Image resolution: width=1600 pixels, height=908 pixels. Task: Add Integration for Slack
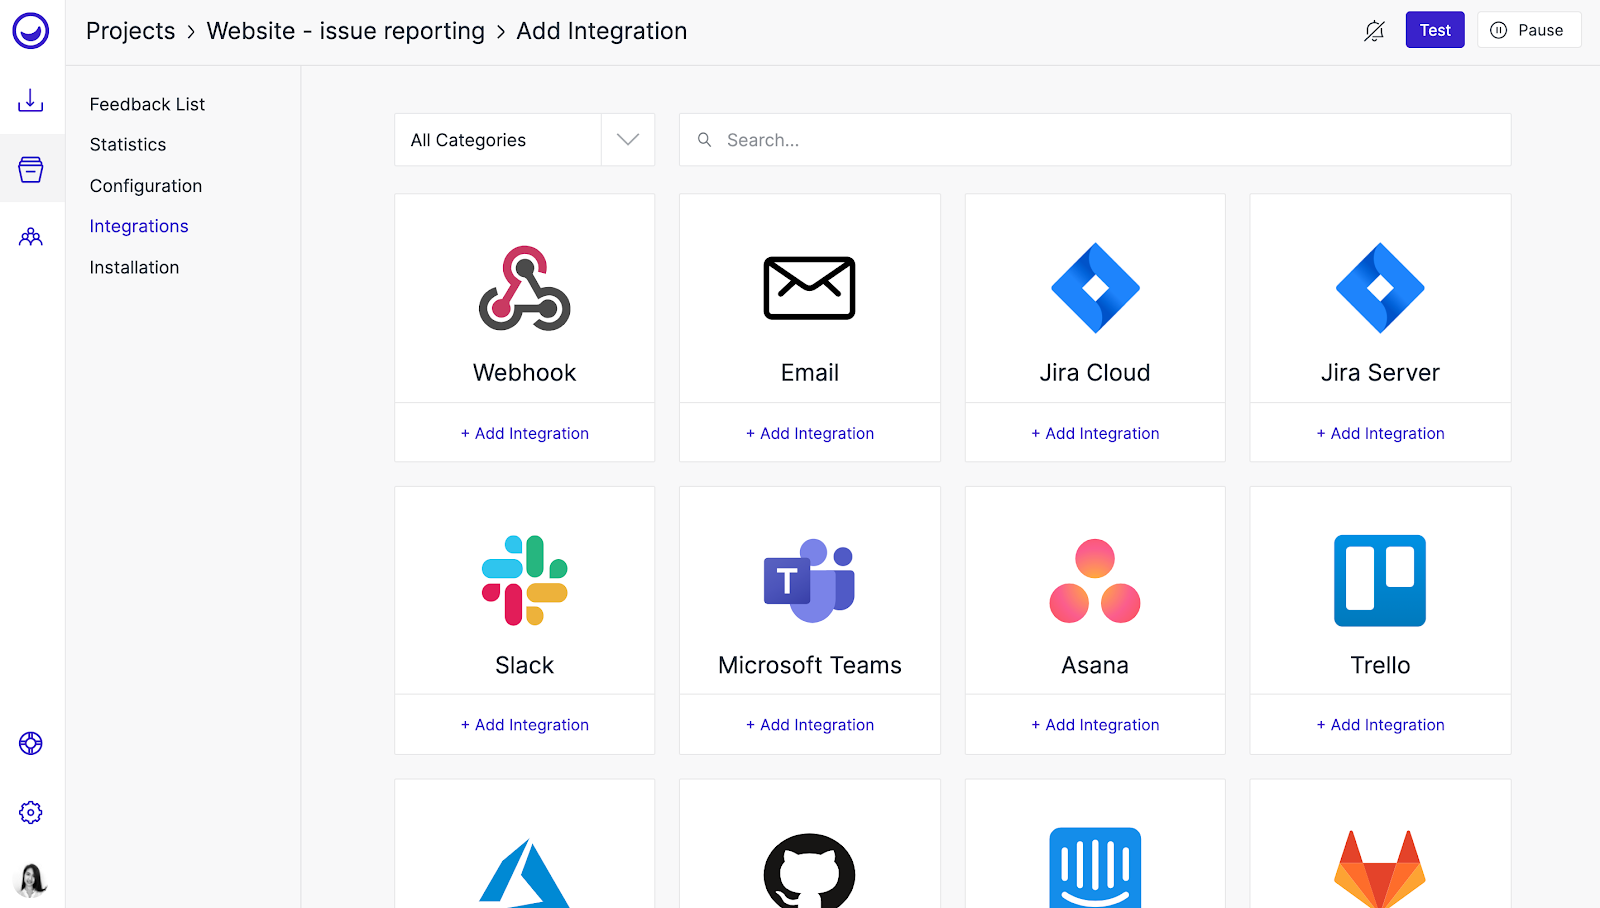[x=524, y=725]
